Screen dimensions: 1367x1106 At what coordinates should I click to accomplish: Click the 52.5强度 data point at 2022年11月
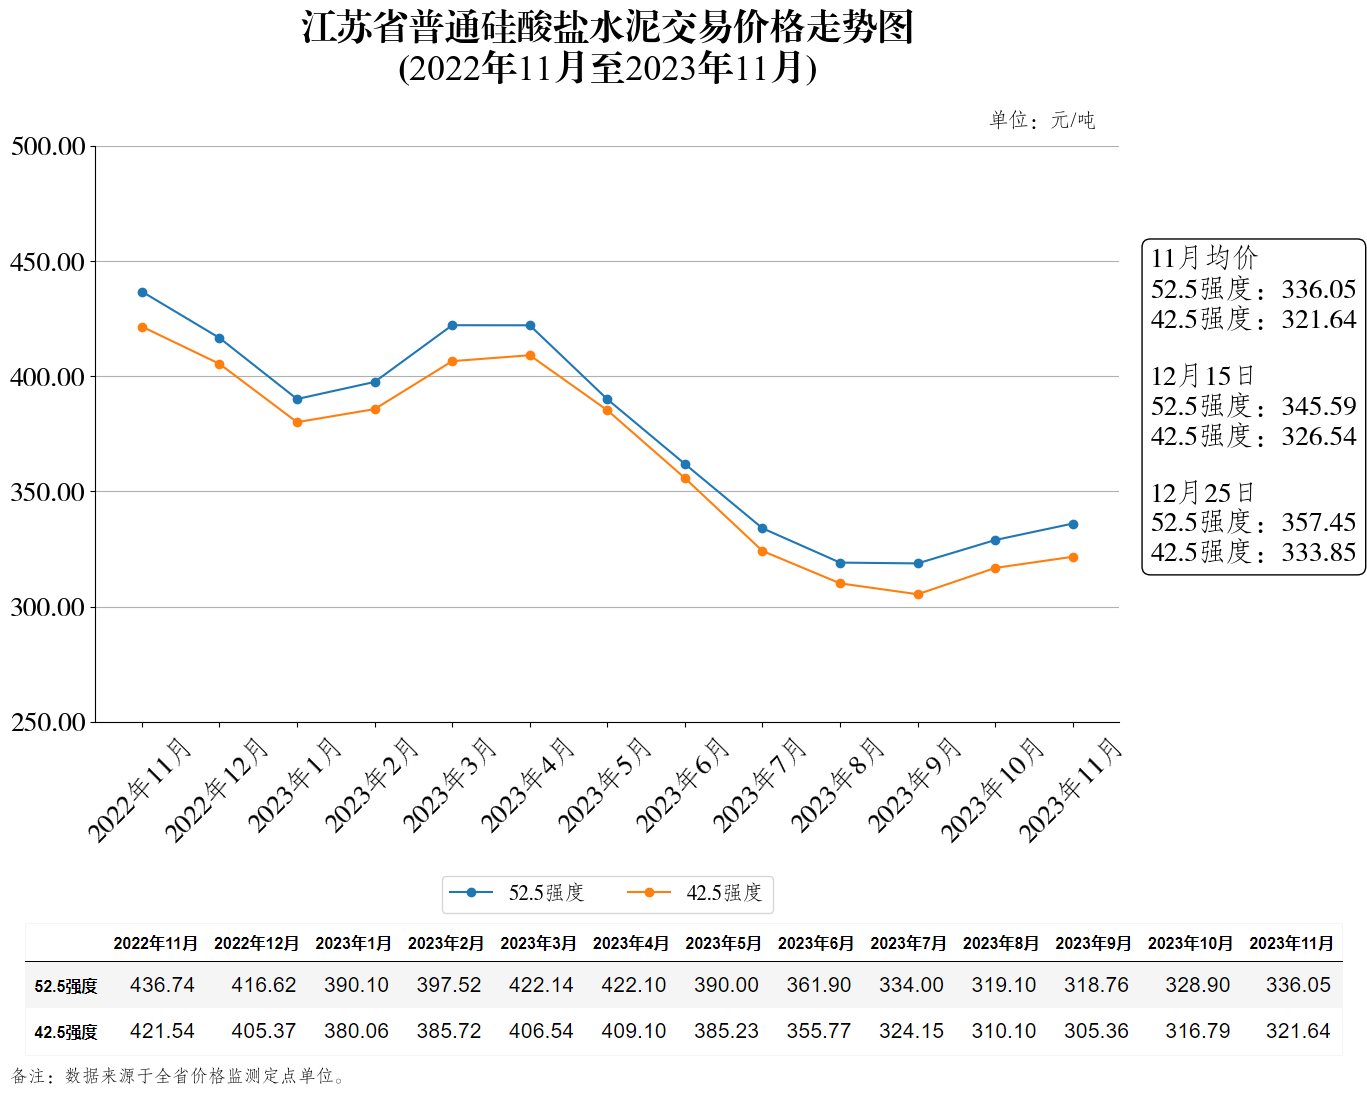[142, 292]
